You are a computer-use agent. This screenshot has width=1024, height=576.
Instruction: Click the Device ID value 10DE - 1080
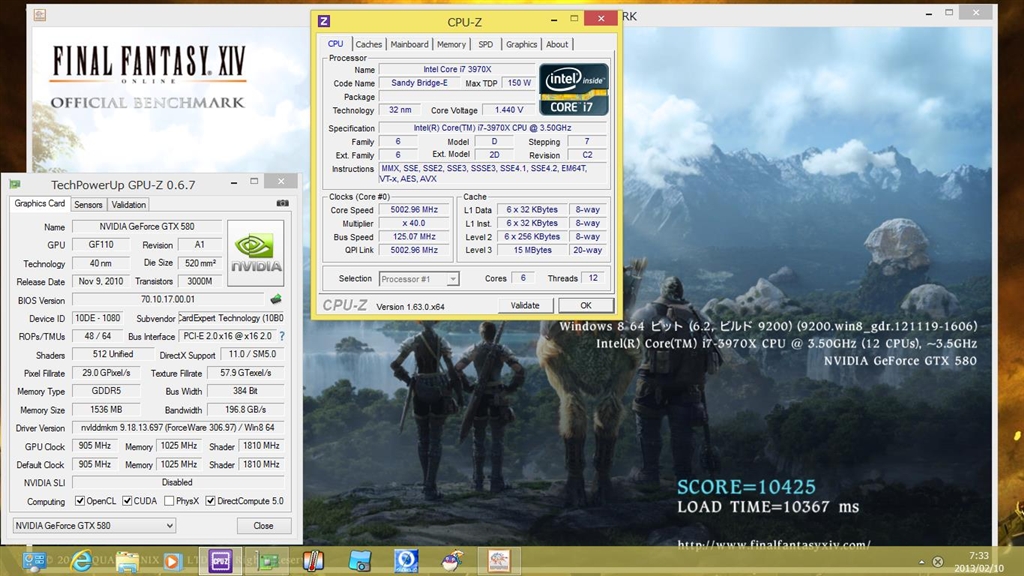[97, 318]
